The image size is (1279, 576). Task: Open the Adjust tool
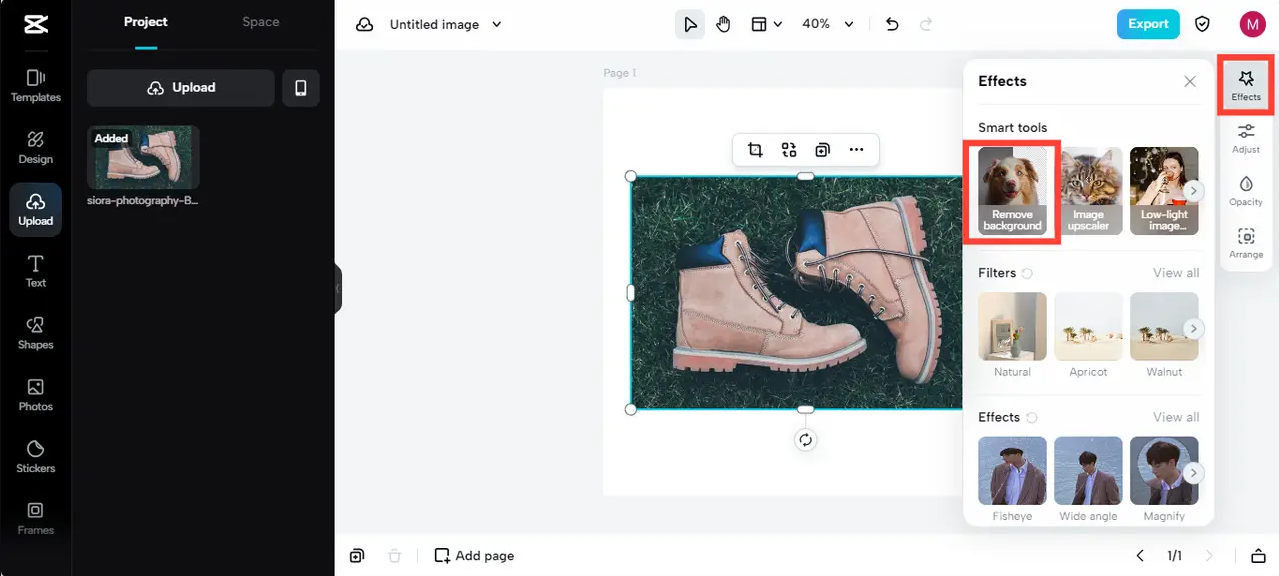(x=1246, y=138)
